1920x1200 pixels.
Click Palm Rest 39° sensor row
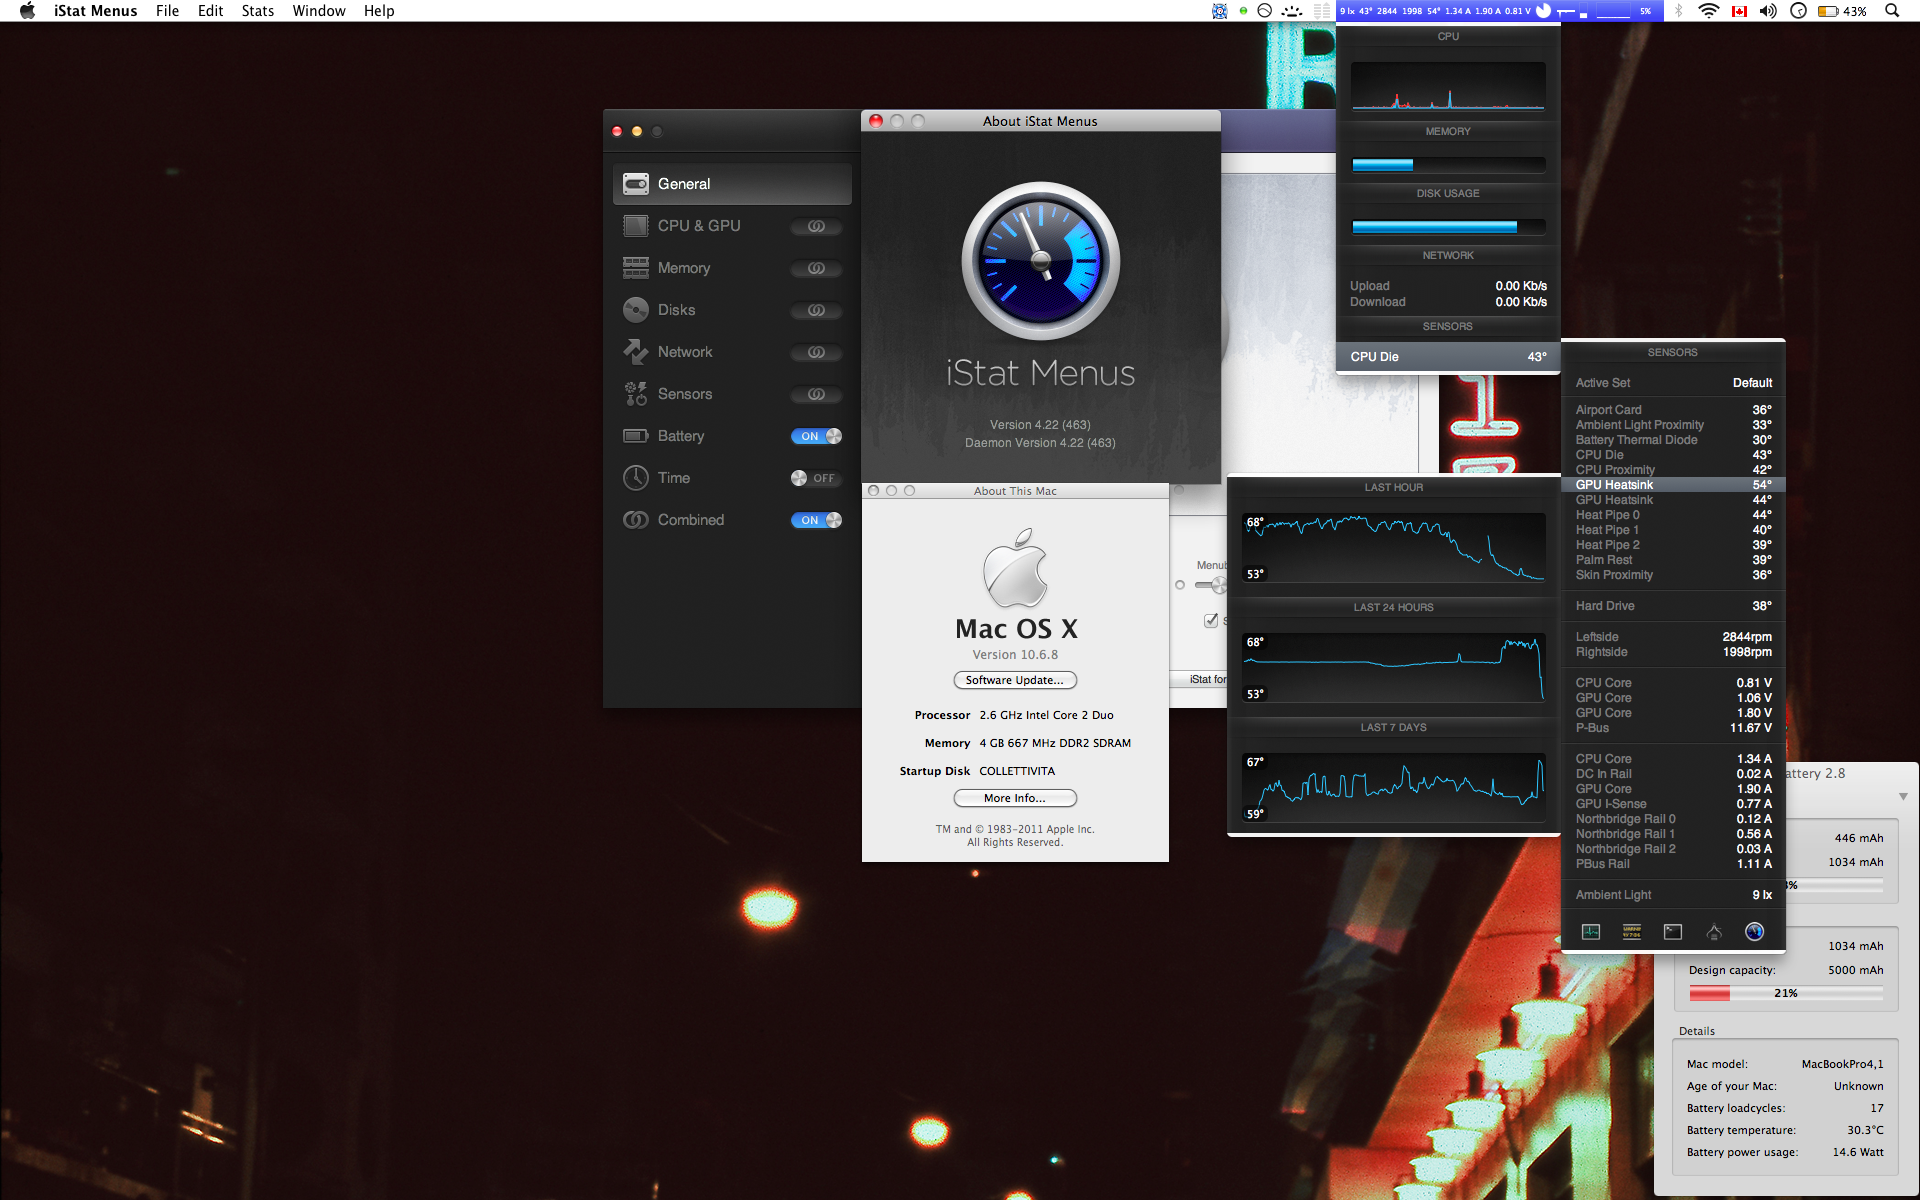point(1673,560)
